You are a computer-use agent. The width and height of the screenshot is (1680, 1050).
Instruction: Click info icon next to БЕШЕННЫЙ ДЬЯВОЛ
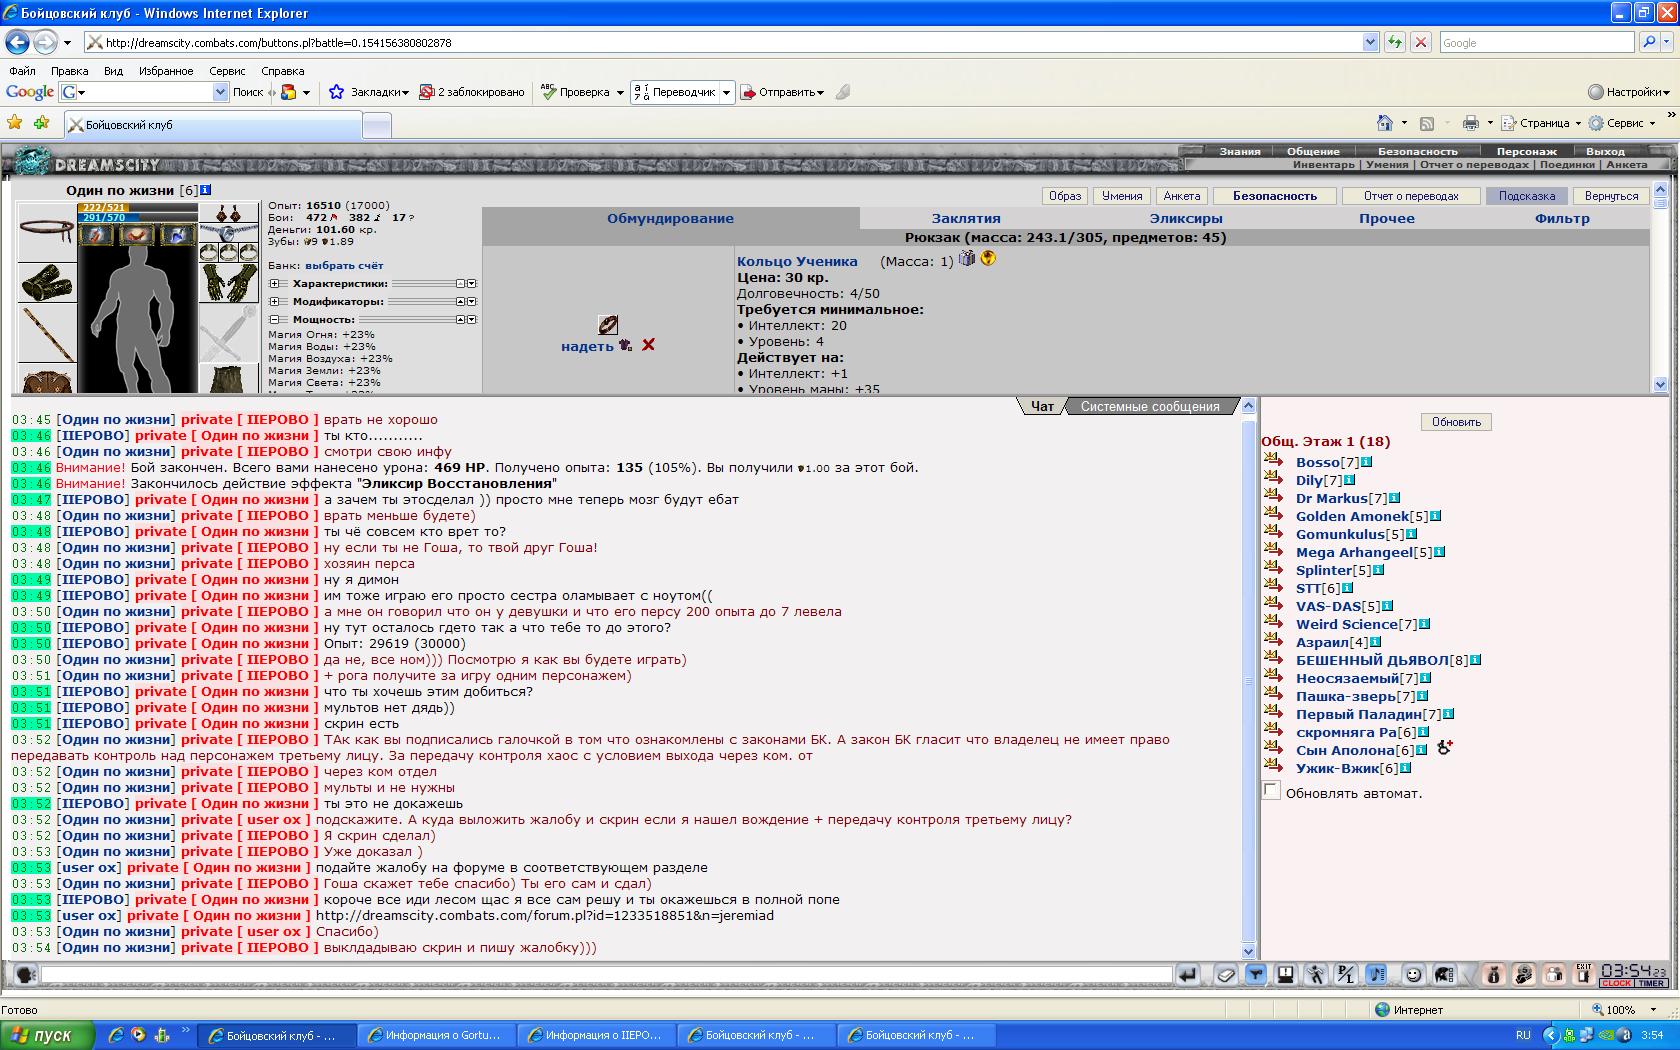pos(1476,660)
